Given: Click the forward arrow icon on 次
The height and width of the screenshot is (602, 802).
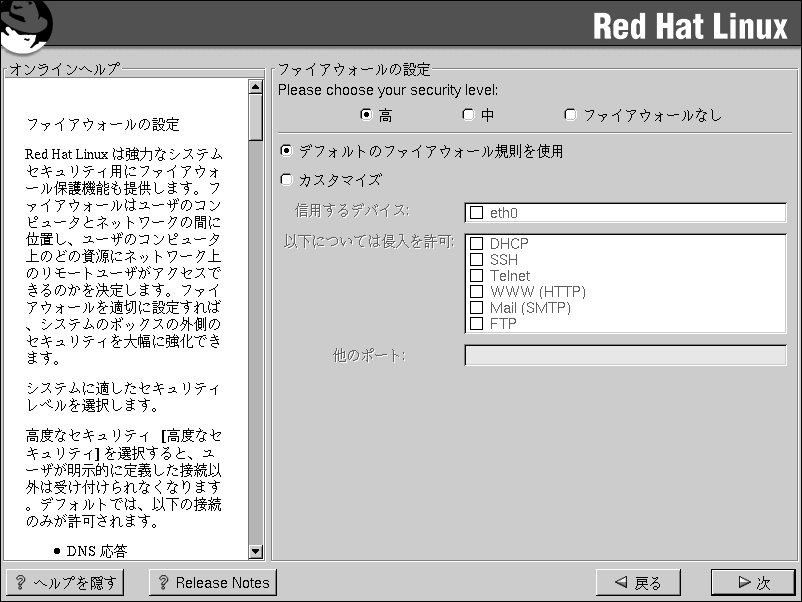Looking at the screenshot, I should click(743, 582).
